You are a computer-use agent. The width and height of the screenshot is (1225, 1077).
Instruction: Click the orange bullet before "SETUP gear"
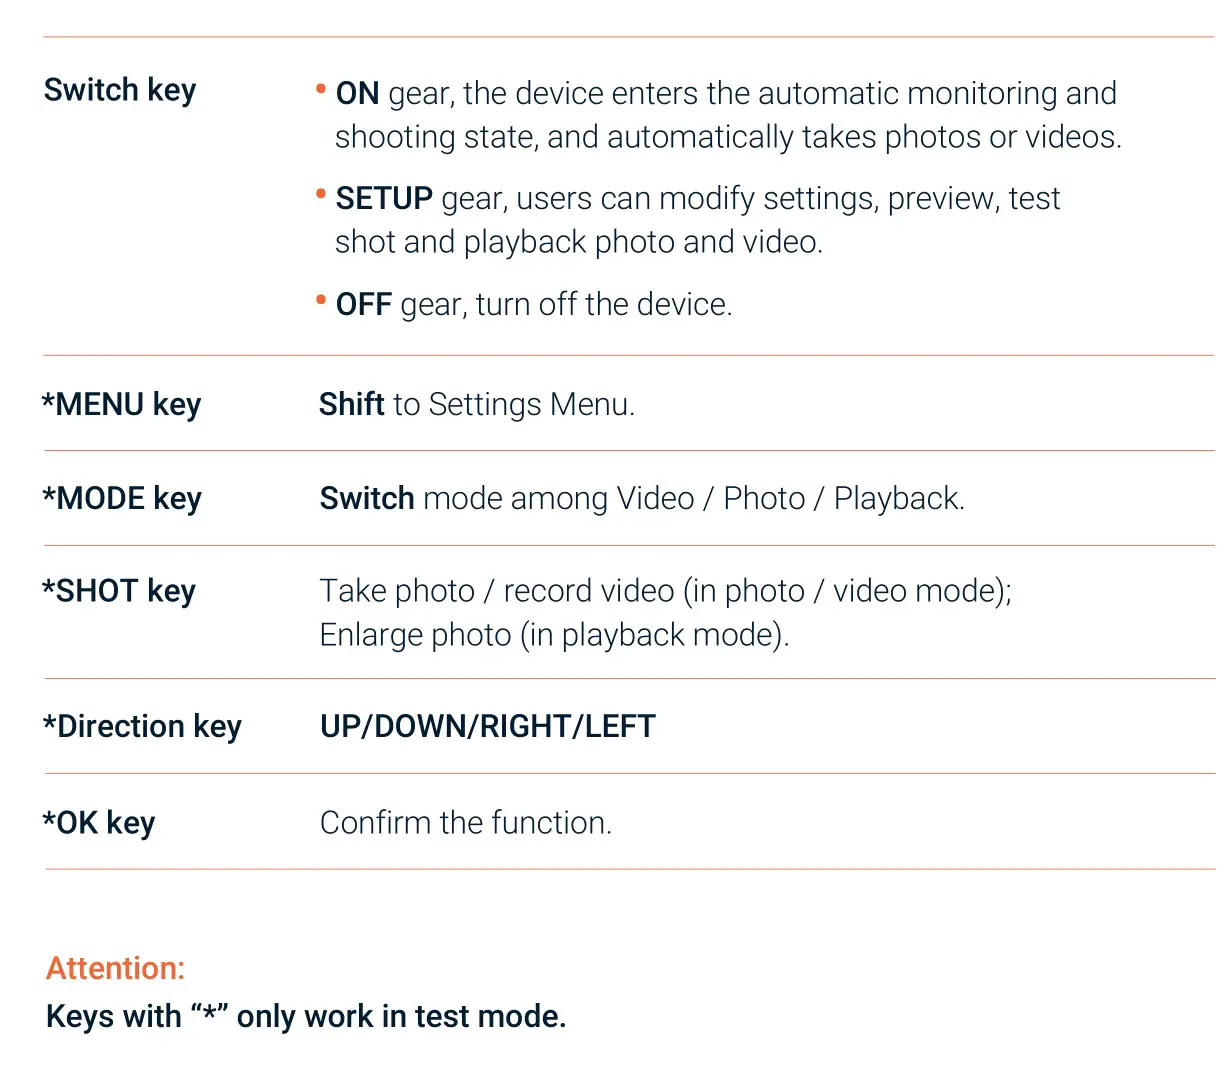click(321, 194)
